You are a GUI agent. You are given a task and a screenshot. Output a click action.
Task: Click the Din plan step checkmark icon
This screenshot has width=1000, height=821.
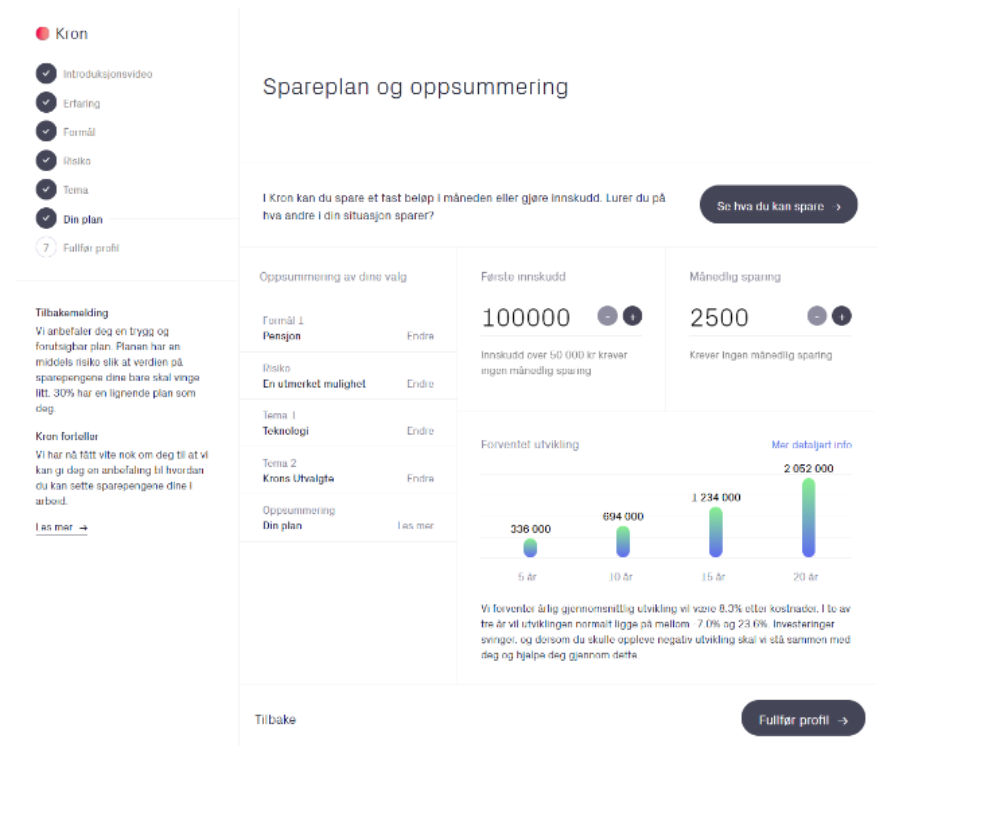pos(46,218)
